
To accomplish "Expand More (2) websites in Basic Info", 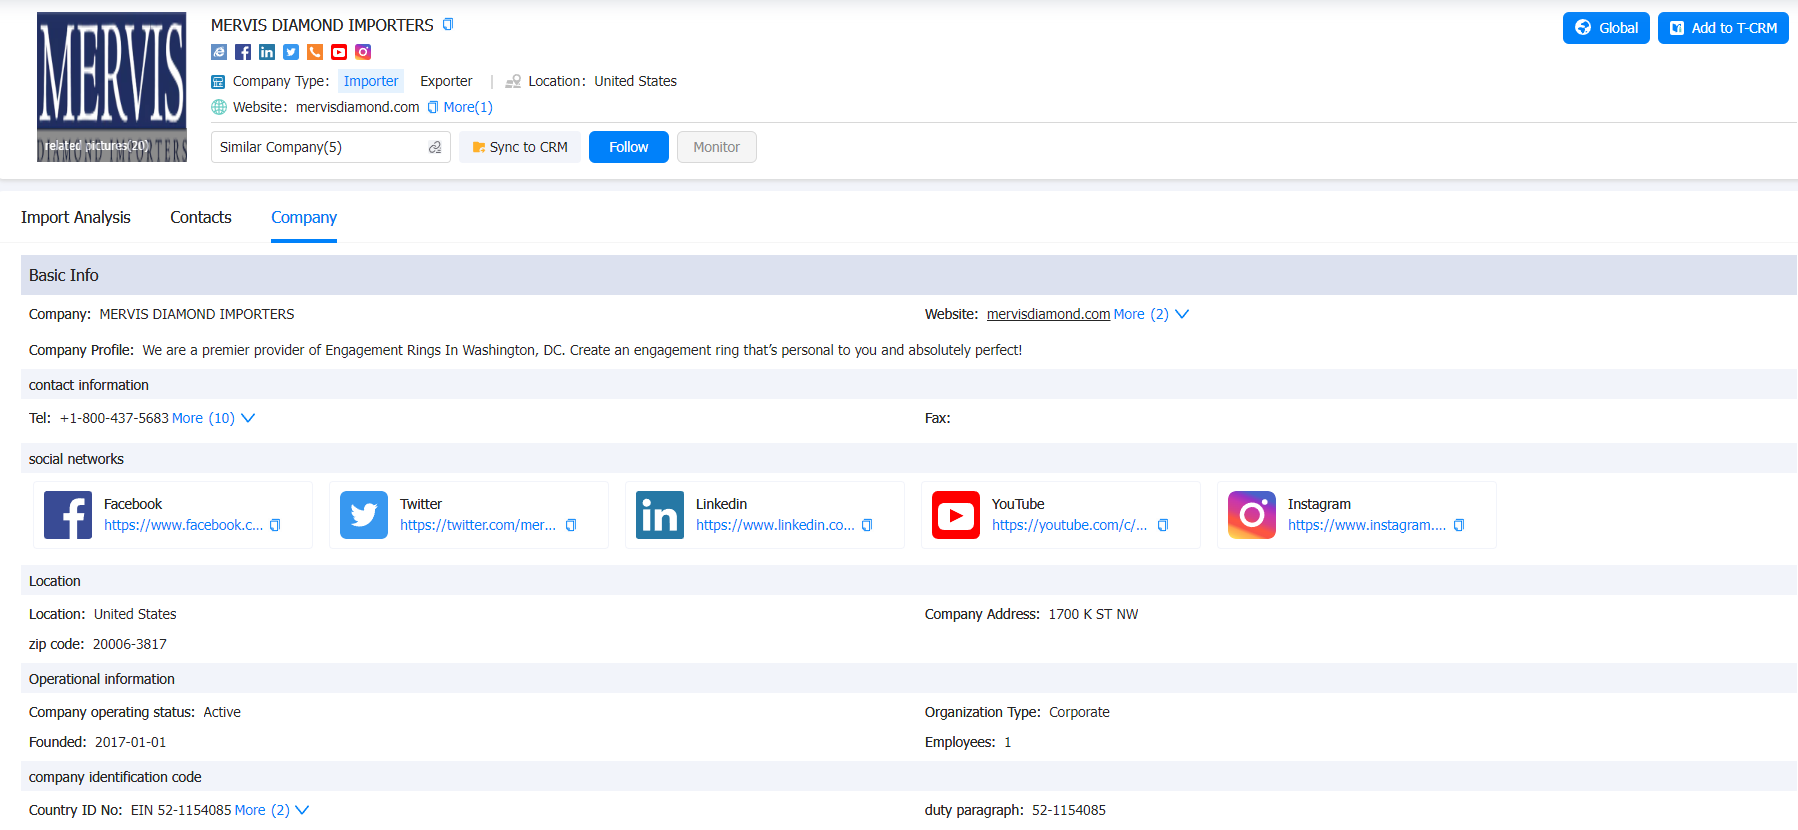I will [x=1151, y=314].
